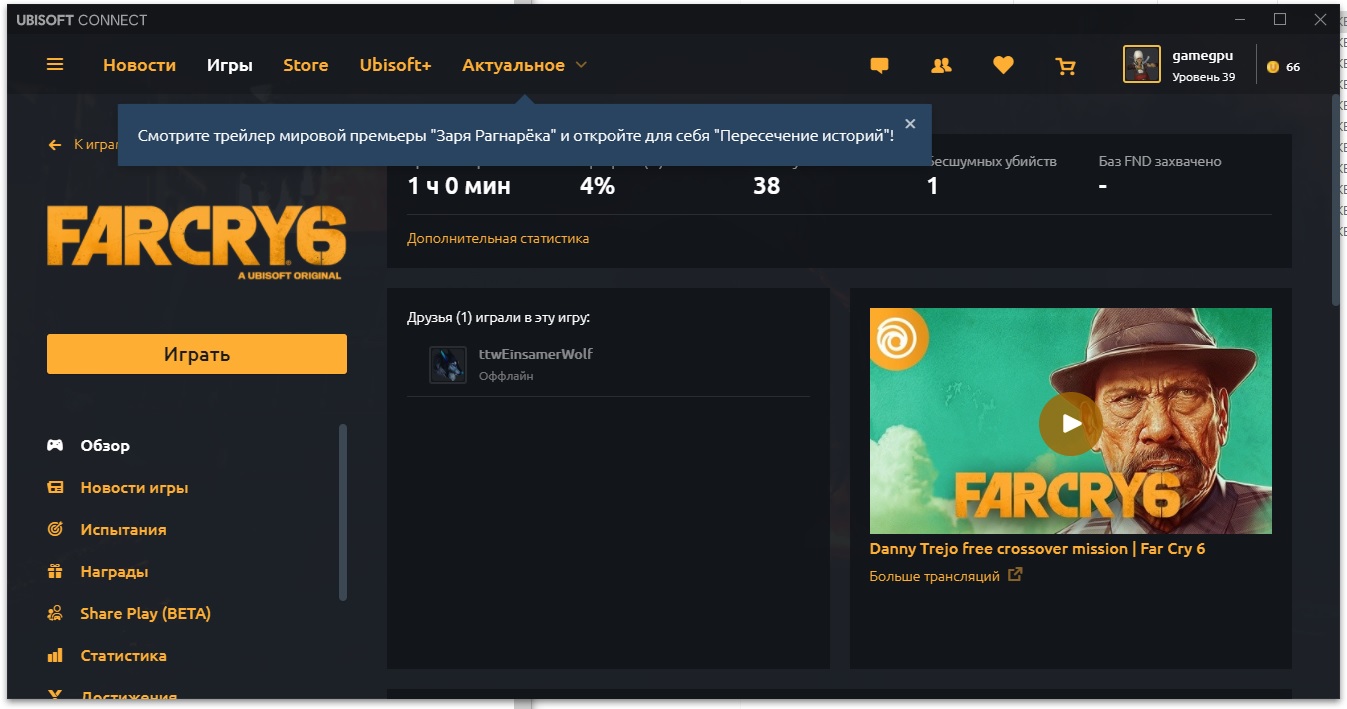Click ttwEinsamerWolf friend avatar
Image resolution: width=1347 pixels, height=709 pixels.
pos(448,365)
